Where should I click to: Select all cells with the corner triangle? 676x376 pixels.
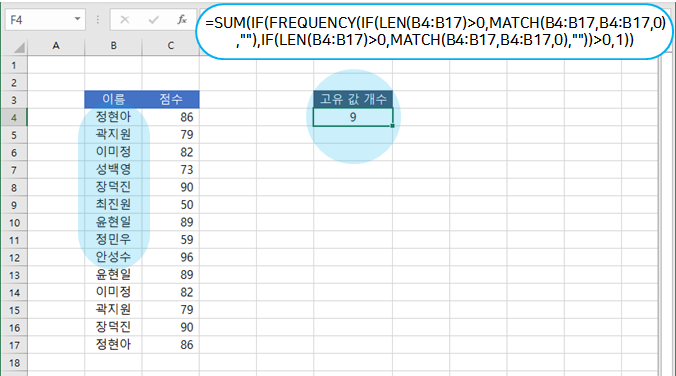[x=18, y=47]
